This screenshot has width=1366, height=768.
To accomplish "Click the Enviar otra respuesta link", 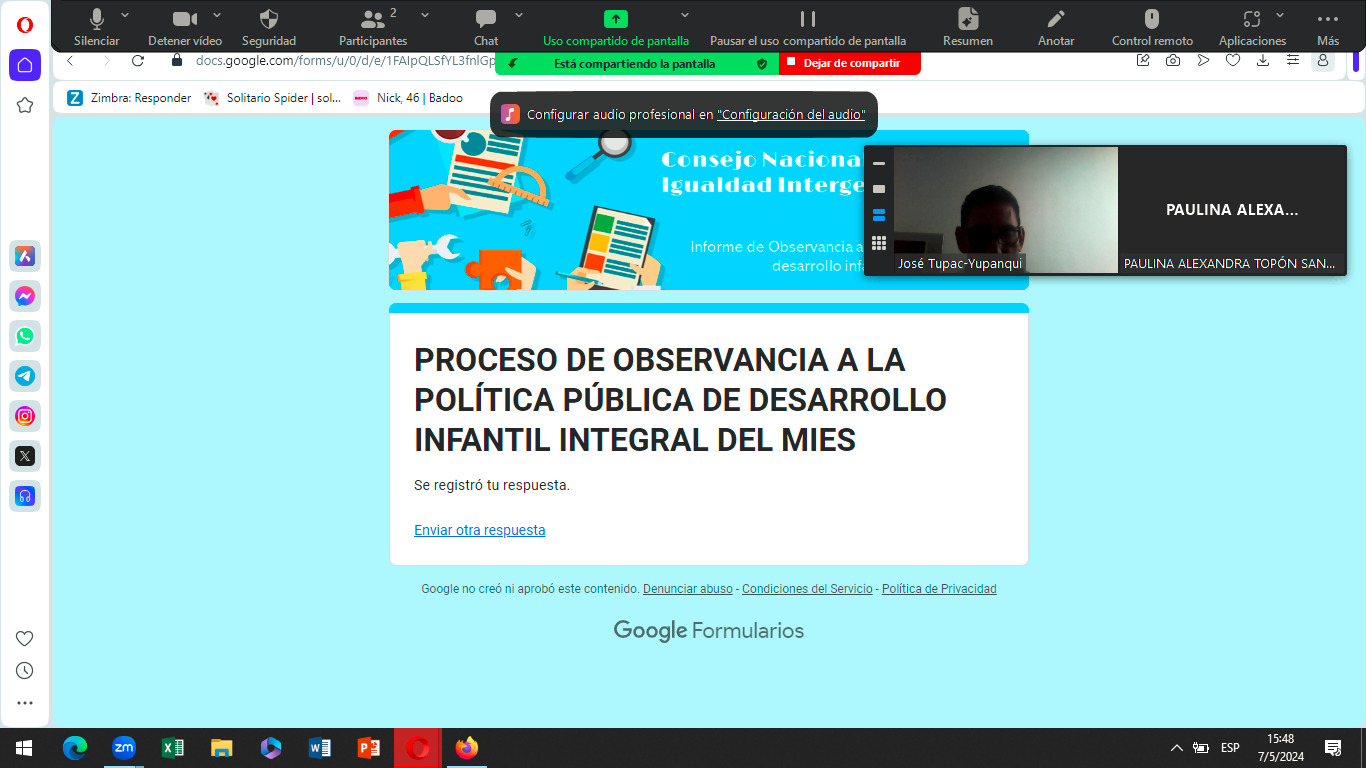I will pyautogui.click(x=480, y=530).
